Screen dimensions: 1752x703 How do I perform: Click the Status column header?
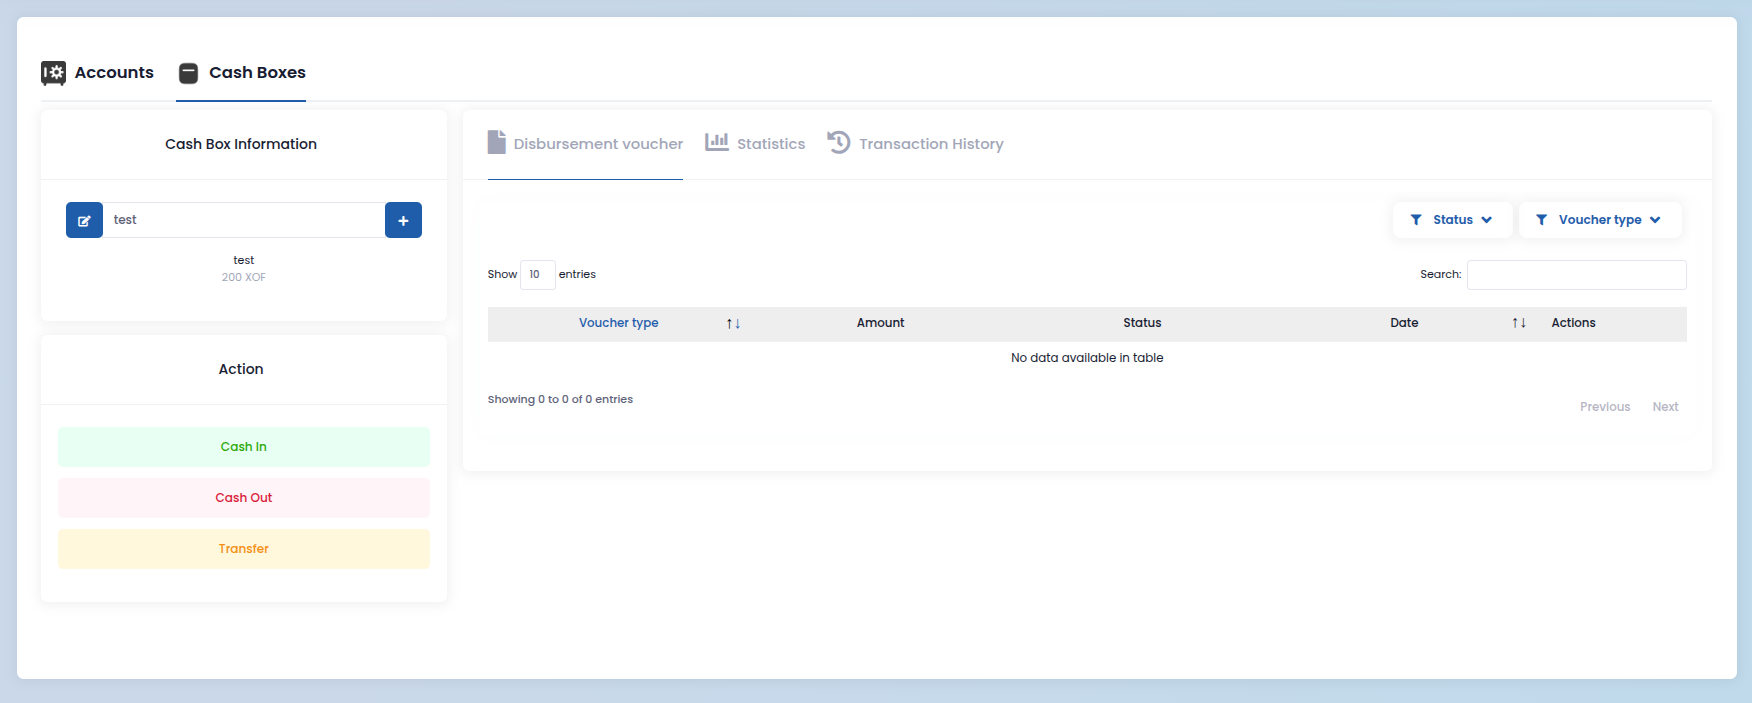point(1142,323)
